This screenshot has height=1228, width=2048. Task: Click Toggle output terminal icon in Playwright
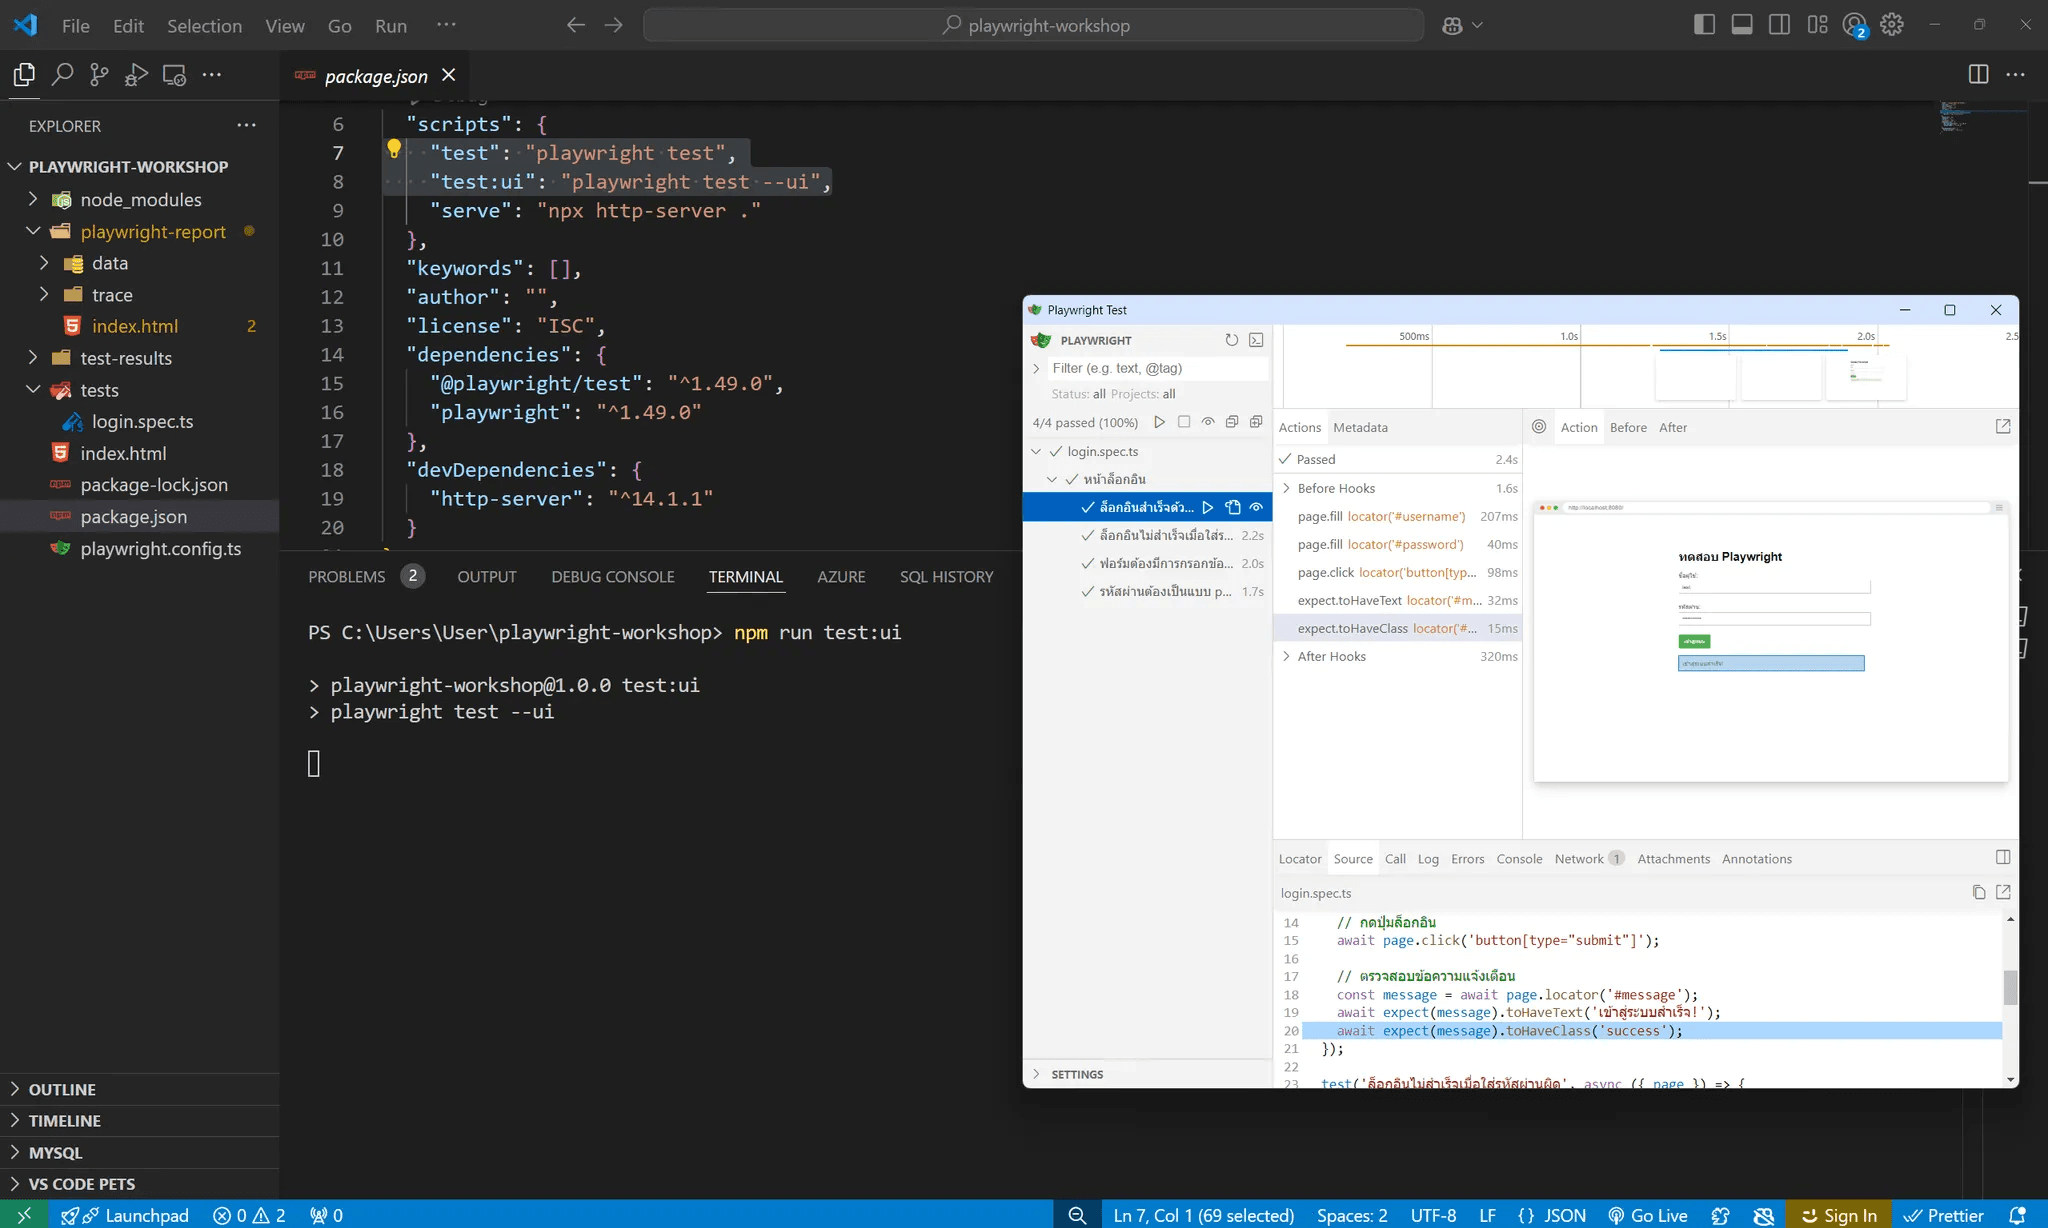pyautogui.click(x=1256, y=340)
